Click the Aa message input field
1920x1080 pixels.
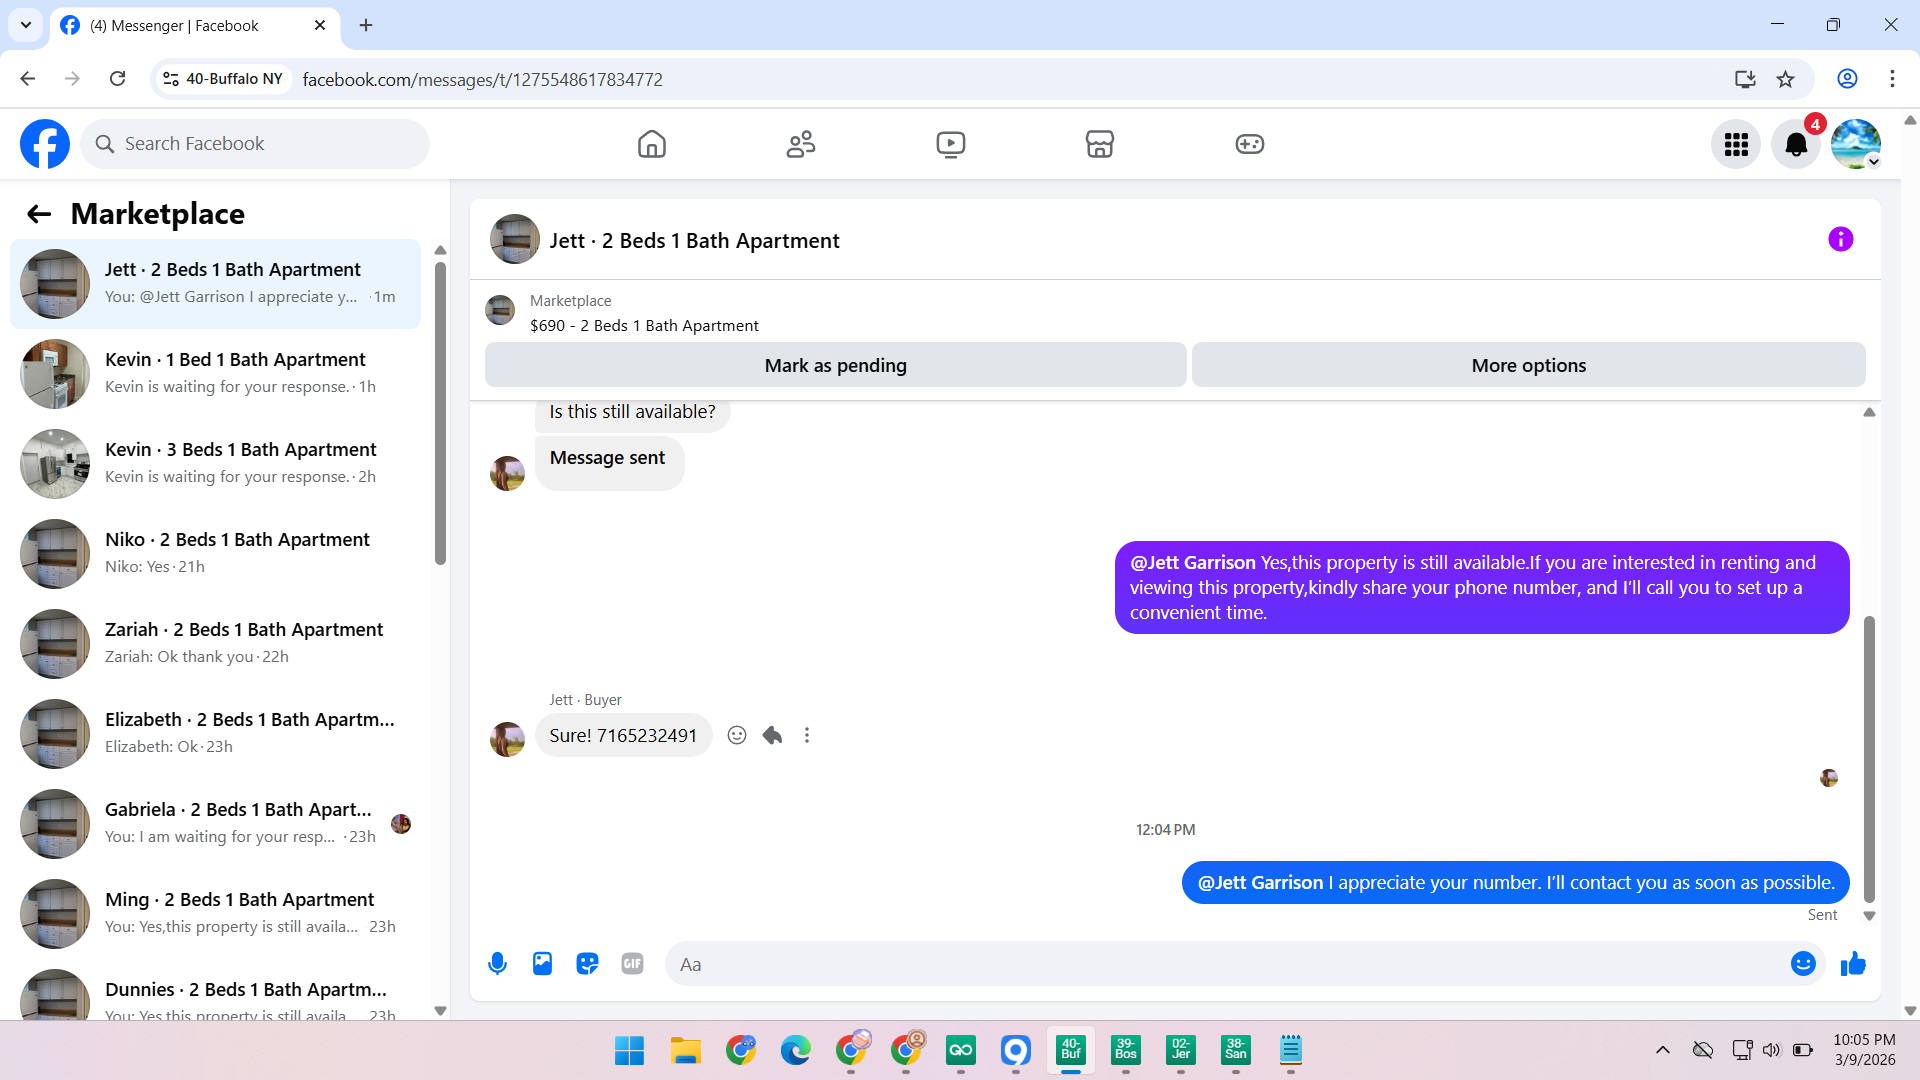1220,965
